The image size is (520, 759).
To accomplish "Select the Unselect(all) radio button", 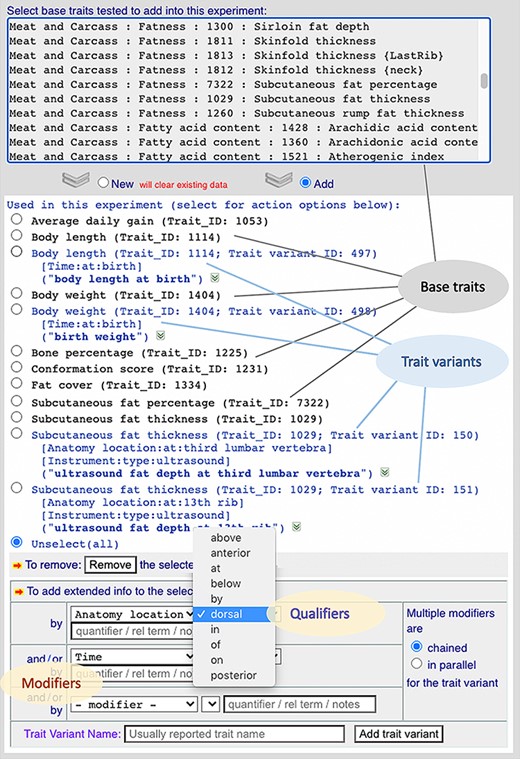I will (x=17, y=542).
